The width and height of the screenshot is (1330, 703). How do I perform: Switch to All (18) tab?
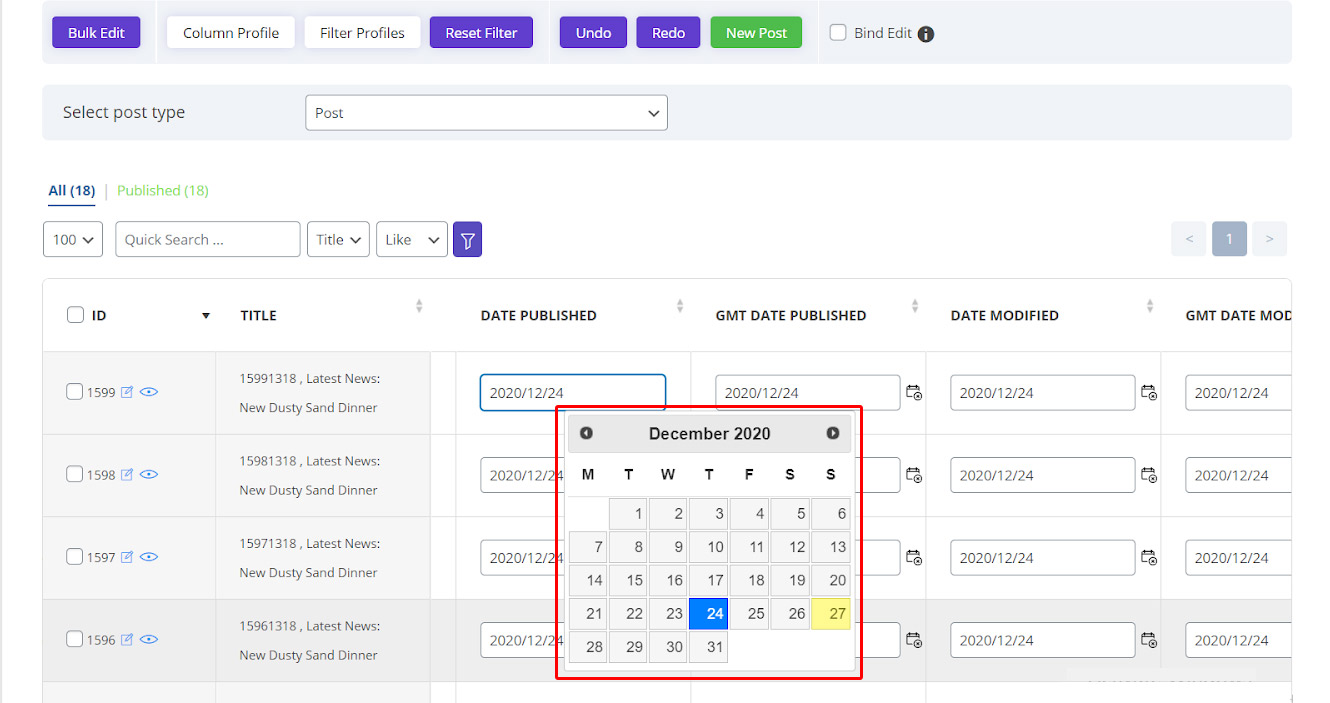pyautogui.click(x=72, y=191)
